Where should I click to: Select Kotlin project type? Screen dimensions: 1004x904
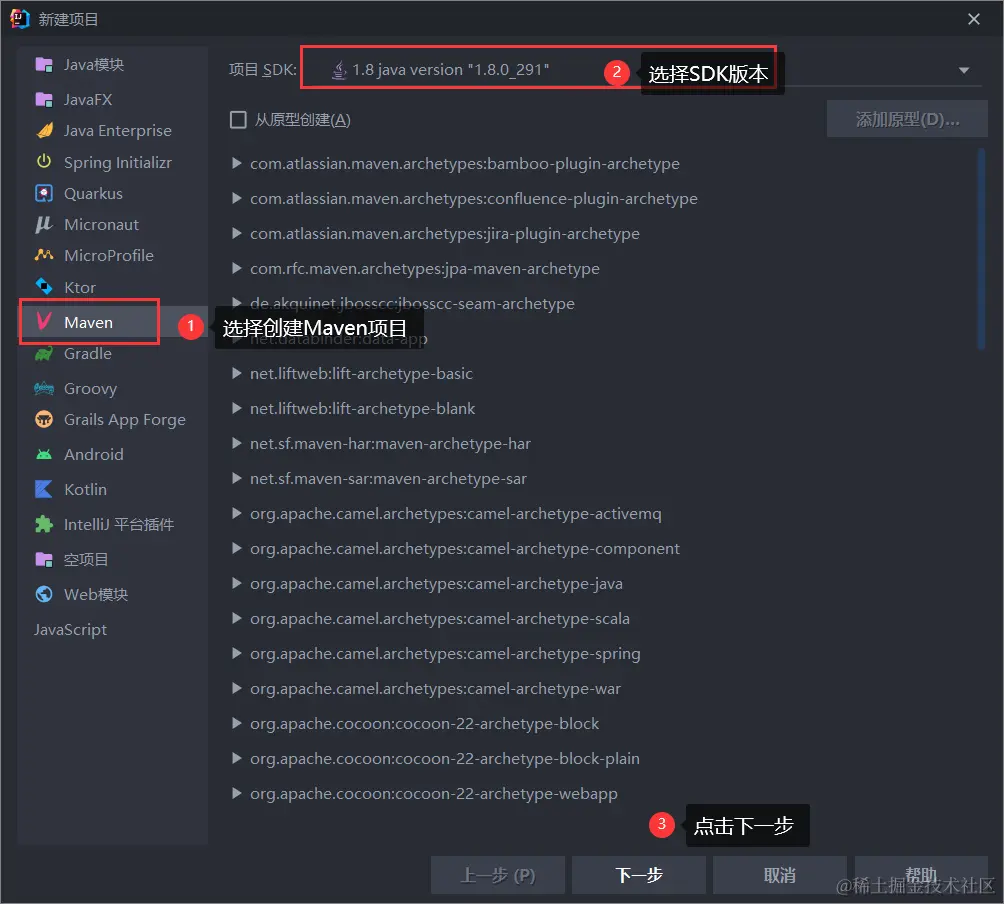tap(113, 489)
